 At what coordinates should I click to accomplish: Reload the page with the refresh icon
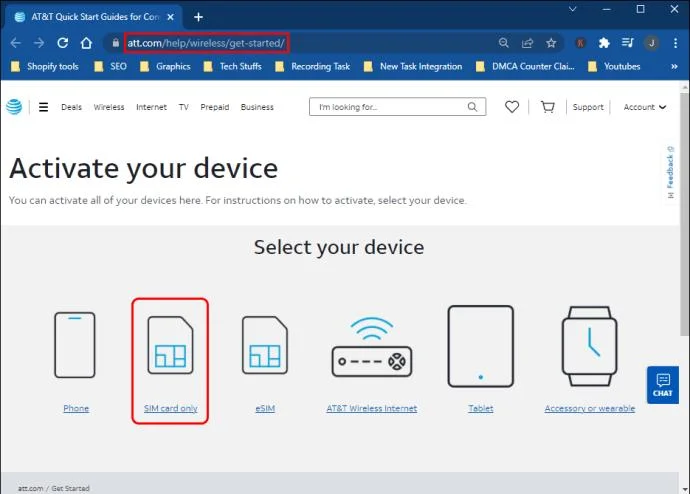pyautogui.click(x=62, y=43)
